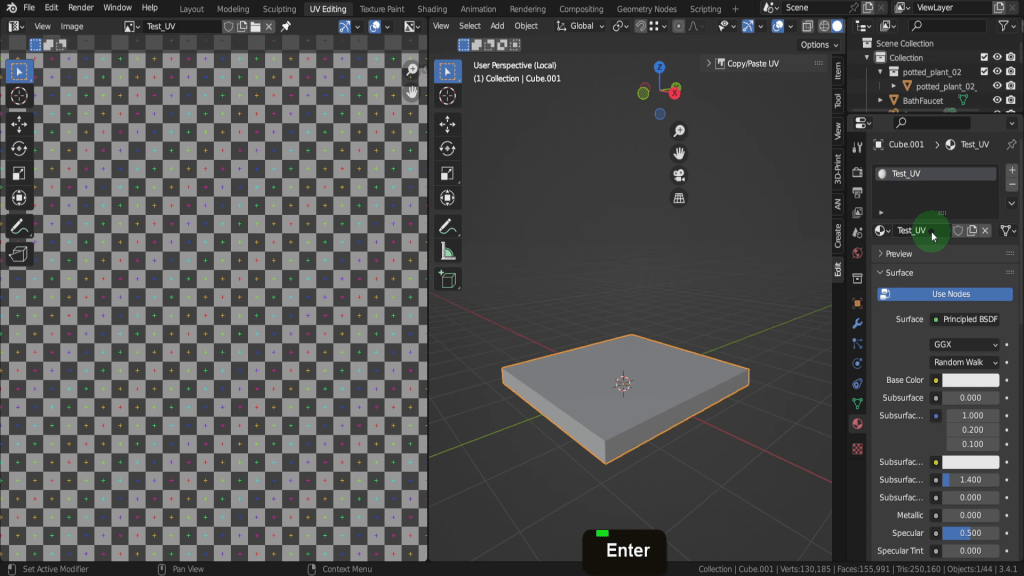Adjust the Specular slider
Viewport: 1024px width, 576px height.
pos(970,533)
